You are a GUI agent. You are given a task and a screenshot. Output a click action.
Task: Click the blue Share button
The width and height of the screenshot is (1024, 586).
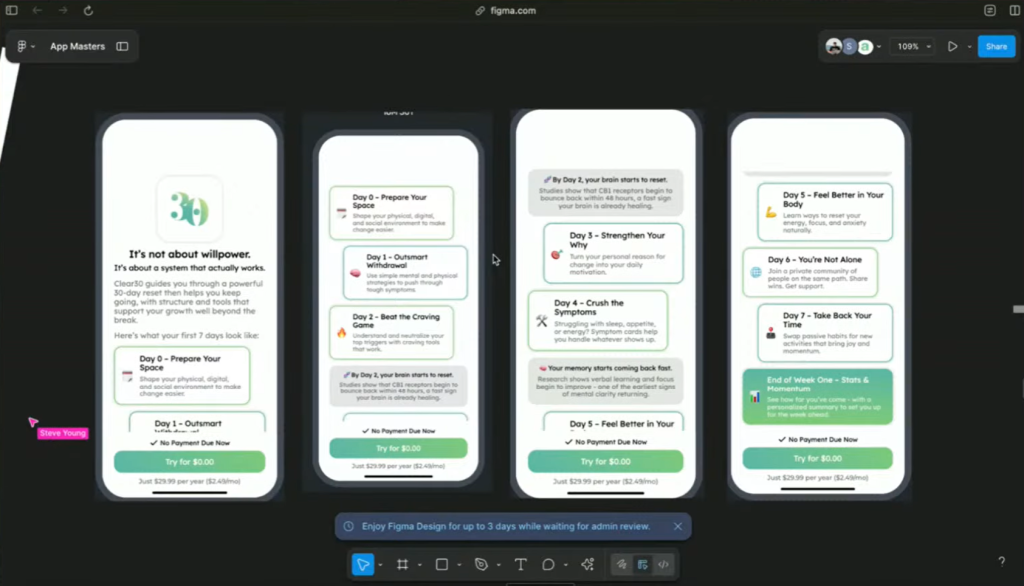[996, 46]
